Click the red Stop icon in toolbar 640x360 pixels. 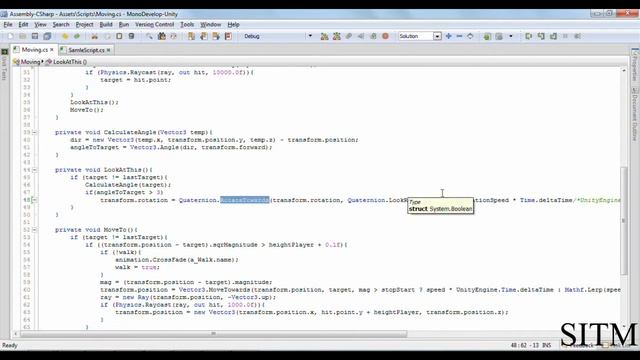tap(385, 36)
